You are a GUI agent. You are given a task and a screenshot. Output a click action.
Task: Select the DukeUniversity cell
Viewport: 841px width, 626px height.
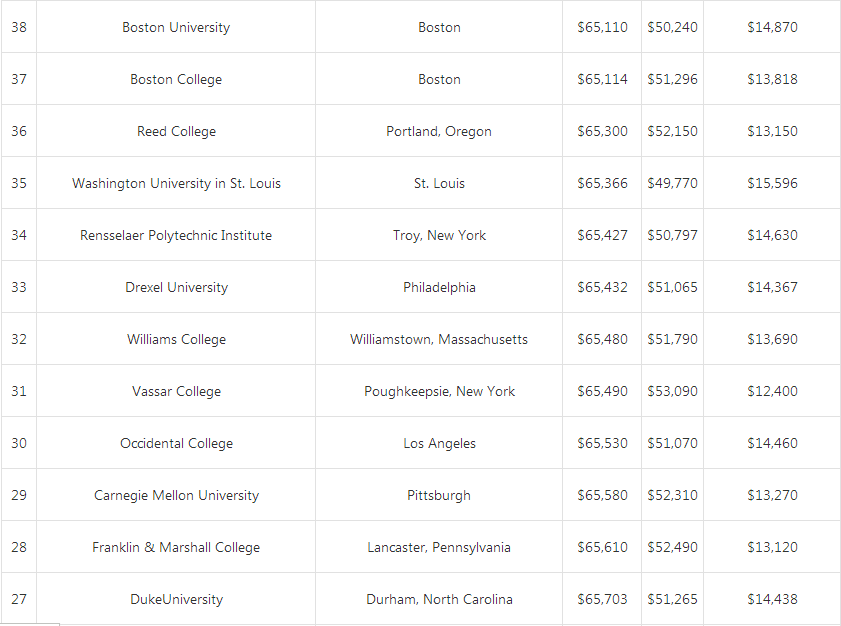click(176, 599)
